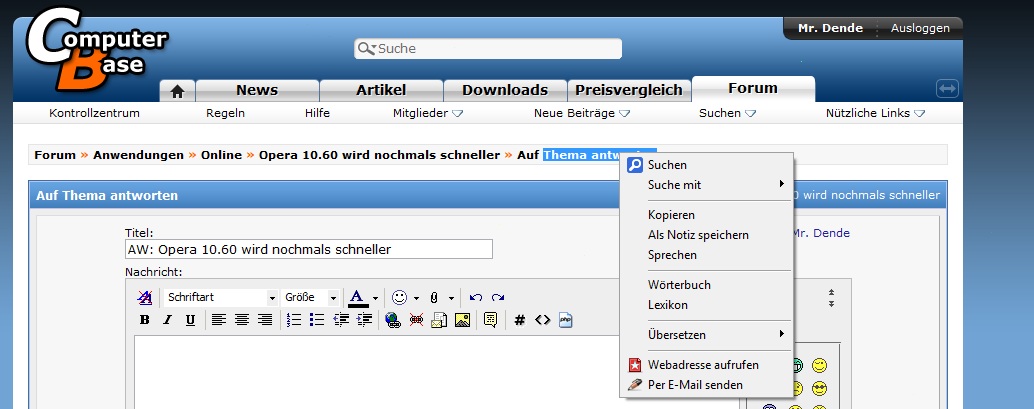Viewport: 1034px width, 409px height.
Task: Go to home via house icon tab
Action: [x=177, y=91]
